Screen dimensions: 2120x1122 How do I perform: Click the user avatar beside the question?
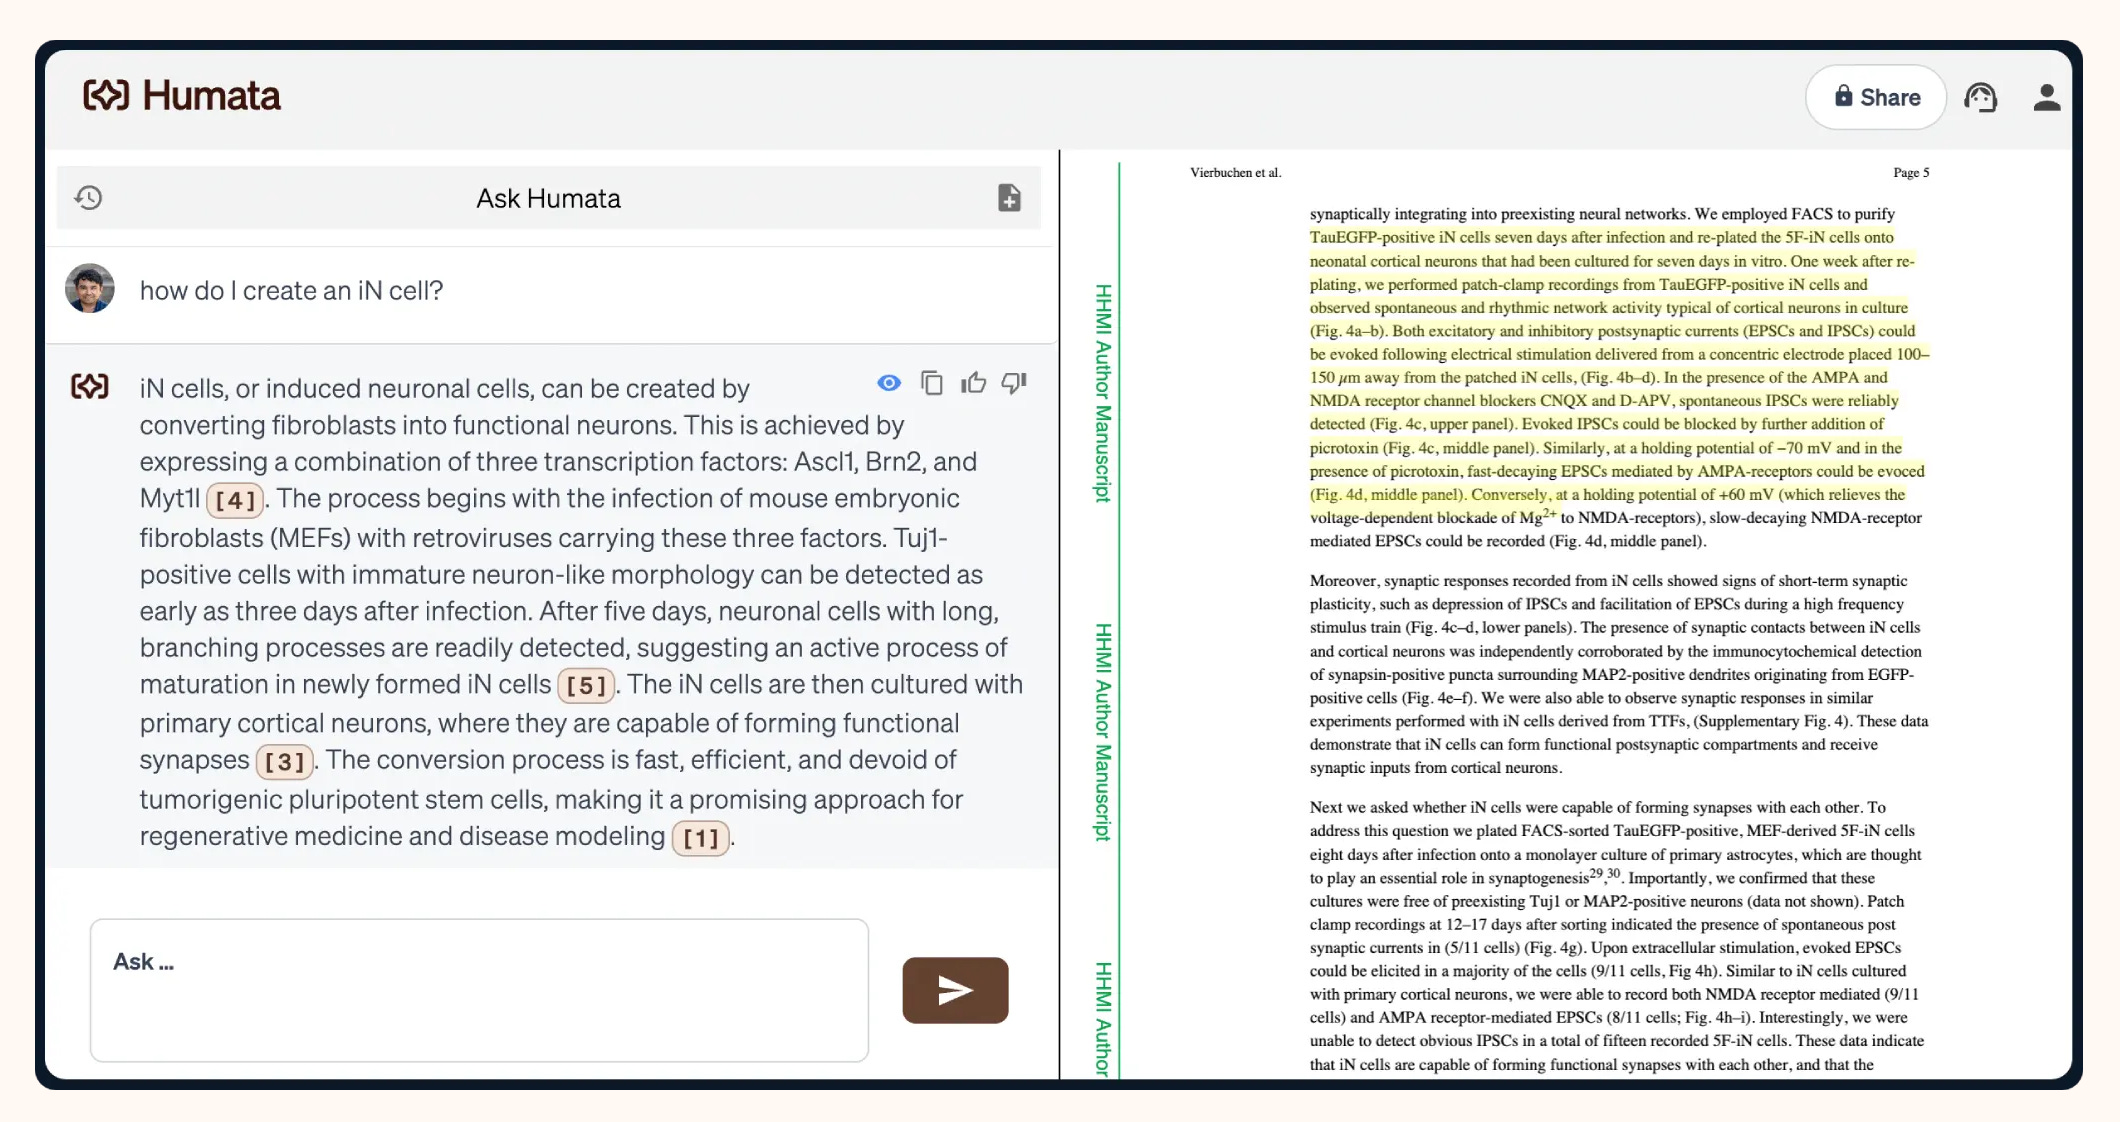90,289
